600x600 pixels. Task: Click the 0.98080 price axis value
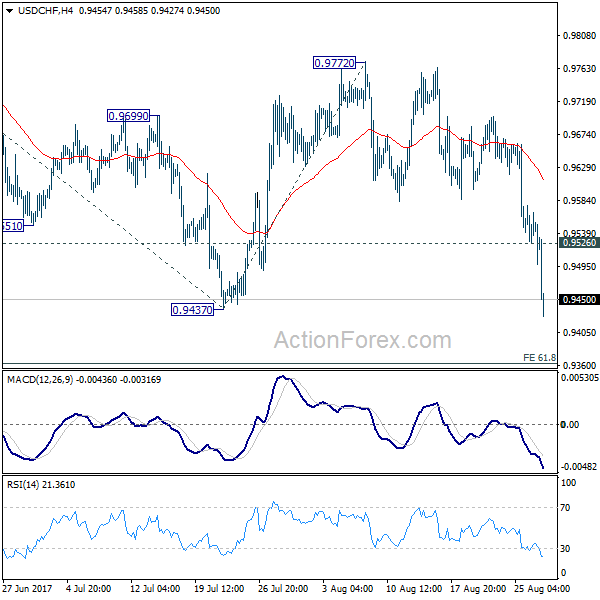[x=579, y=36]
